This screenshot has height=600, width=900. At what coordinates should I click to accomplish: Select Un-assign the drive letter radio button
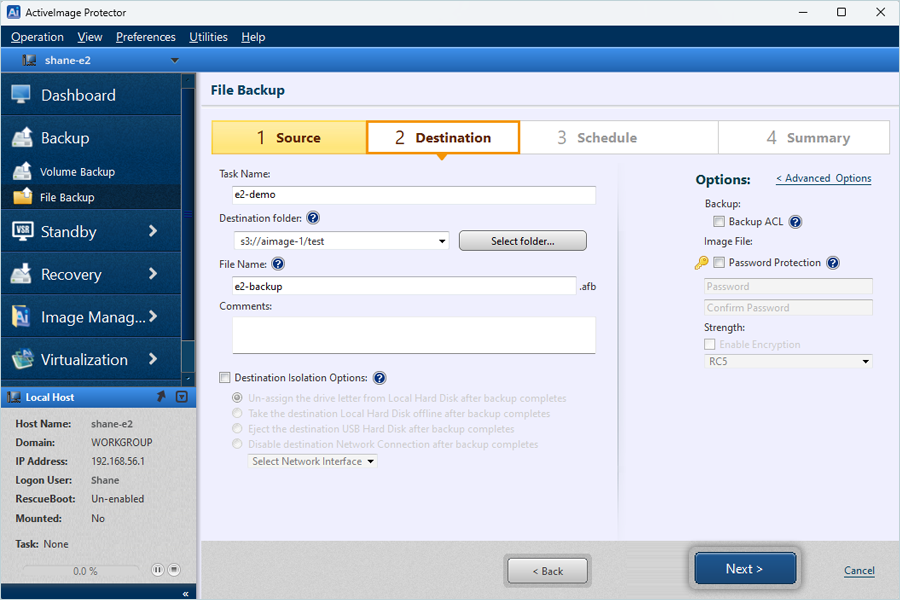[237, 398]
